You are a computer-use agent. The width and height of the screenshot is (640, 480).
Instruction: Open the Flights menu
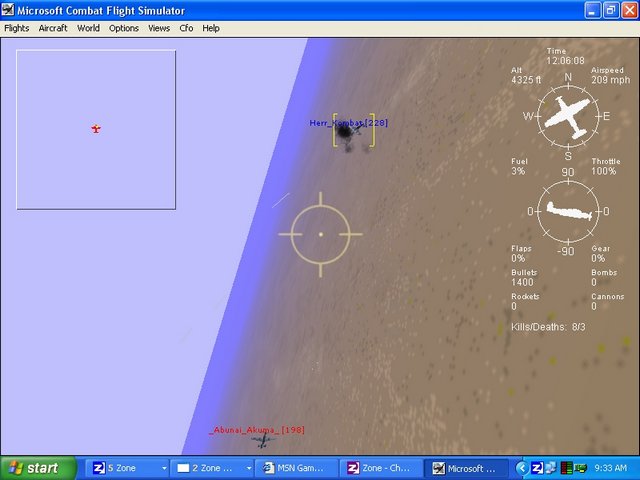click(x=17, y=28)
